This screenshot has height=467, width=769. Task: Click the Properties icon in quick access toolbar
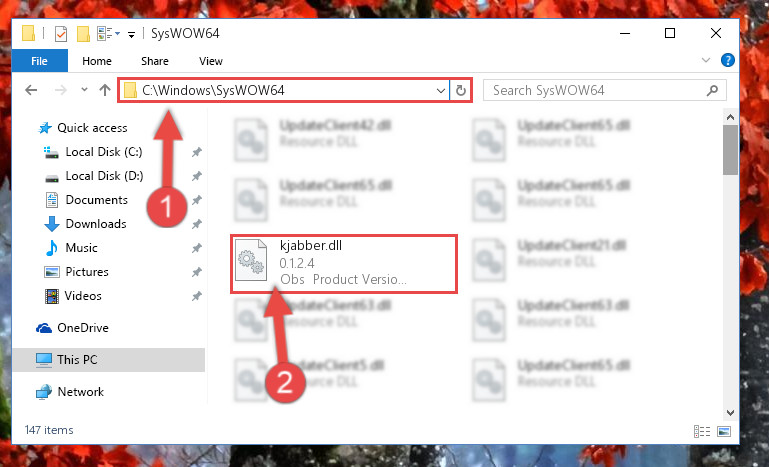tap(61, 34)
